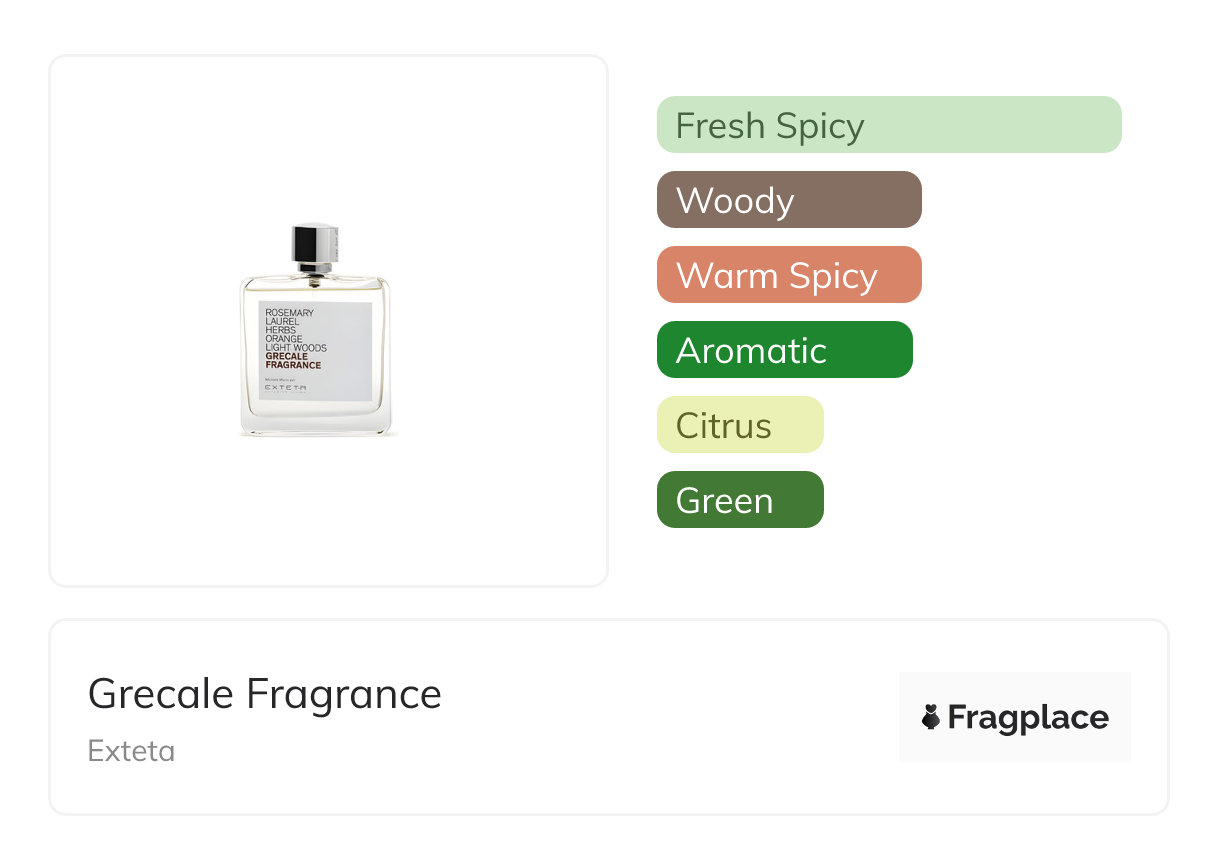Select the Woody accord bar

[x=789, y=200]
